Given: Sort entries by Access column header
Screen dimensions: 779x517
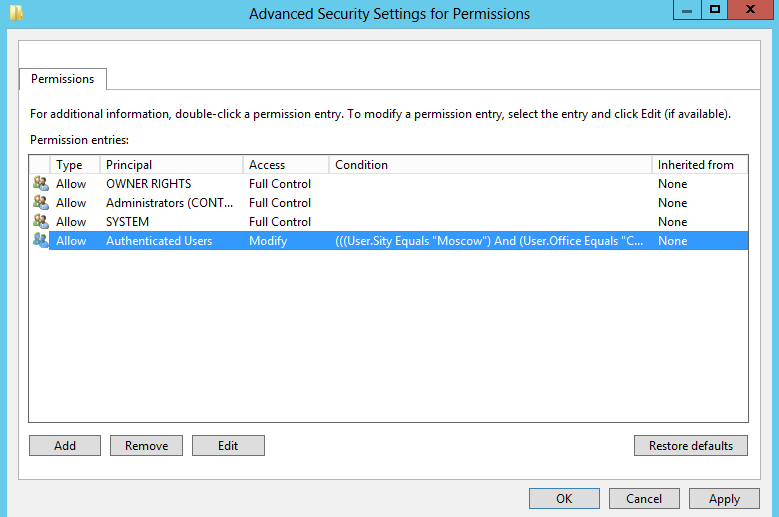Looking at the screenshot, I should coord(286,164).
